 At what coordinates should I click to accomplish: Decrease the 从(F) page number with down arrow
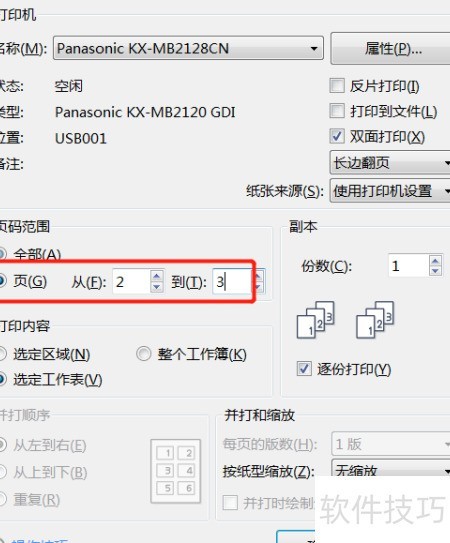157,287
